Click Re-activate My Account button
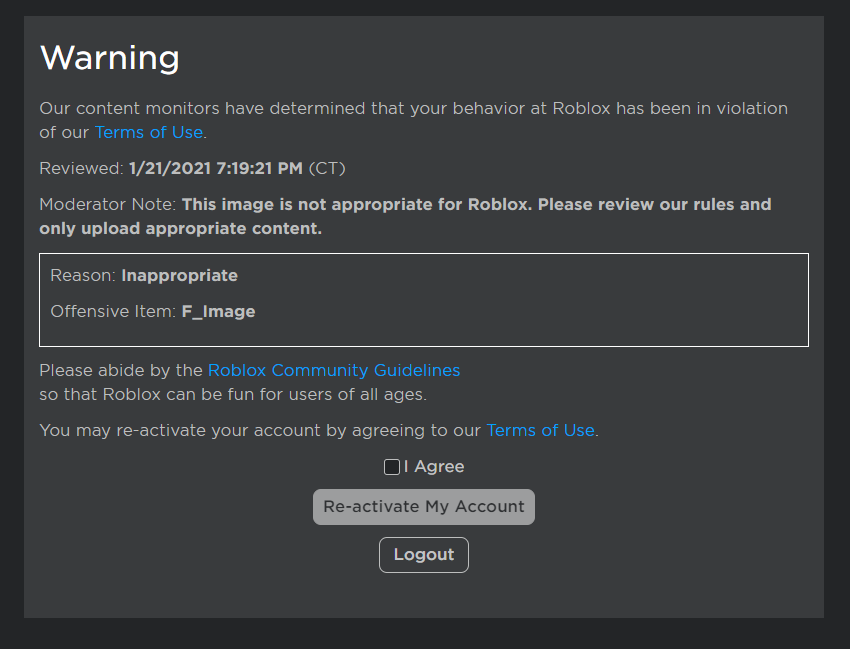 [424, 507]
